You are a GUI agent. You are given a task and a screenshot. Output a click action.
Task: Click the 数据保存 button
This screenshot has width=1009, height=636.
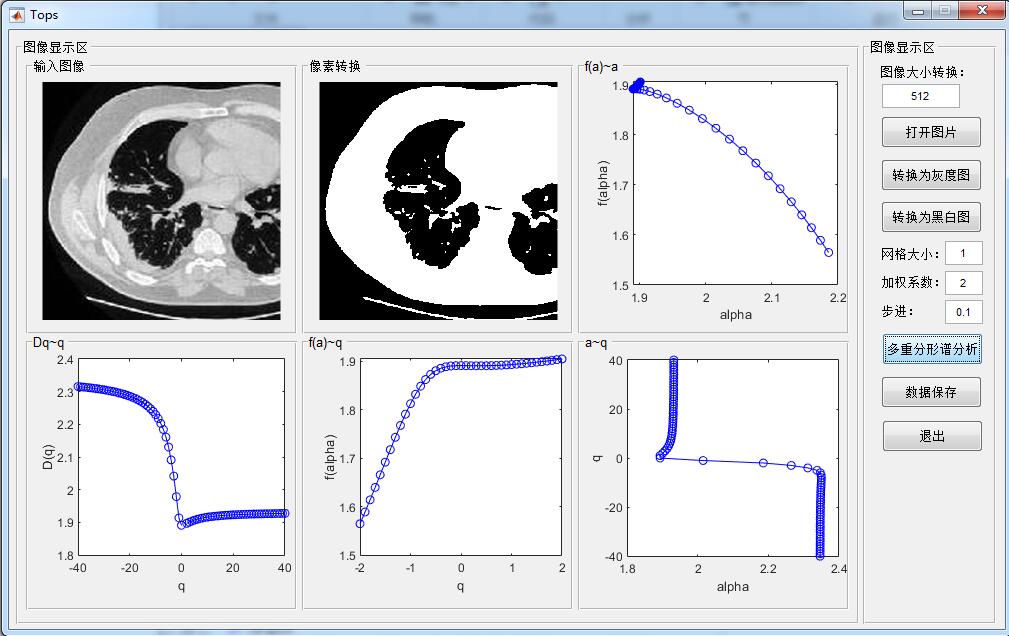tap(931, 392)
